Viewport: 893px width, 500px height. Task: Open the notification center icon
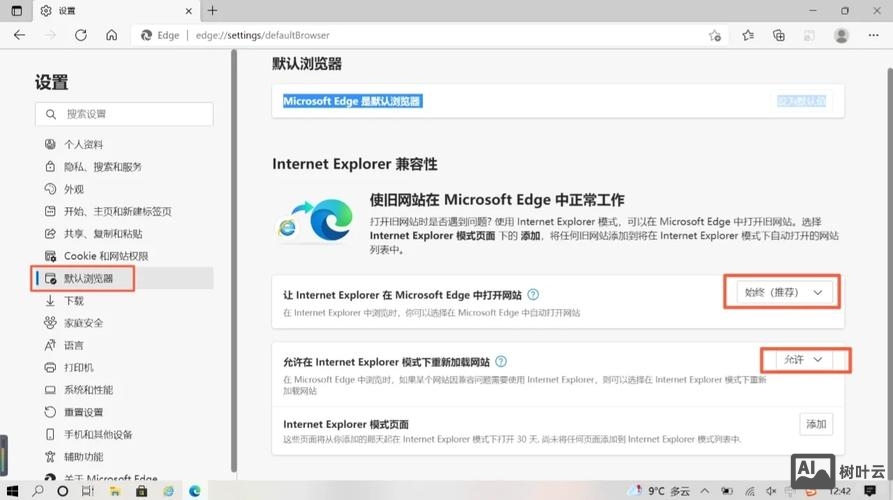870,491
